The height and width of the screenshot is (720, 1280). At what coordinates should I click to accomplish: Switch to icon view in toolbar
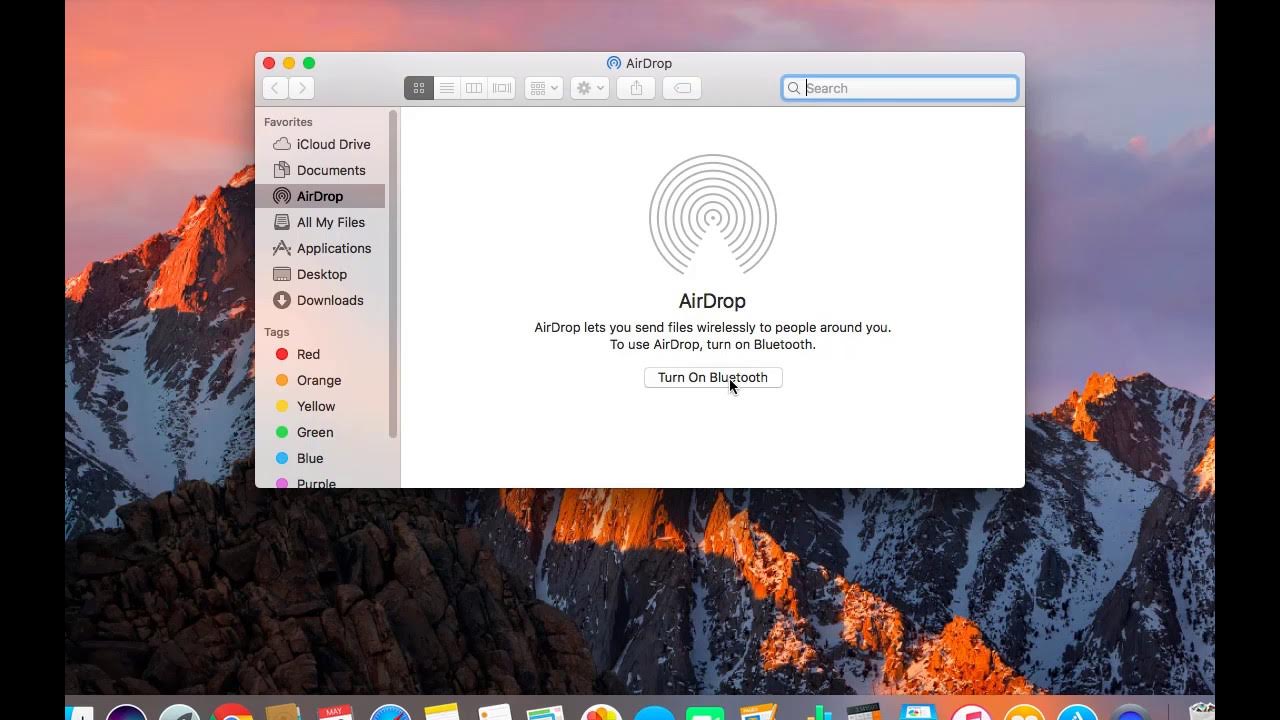[x=419, y=88]
